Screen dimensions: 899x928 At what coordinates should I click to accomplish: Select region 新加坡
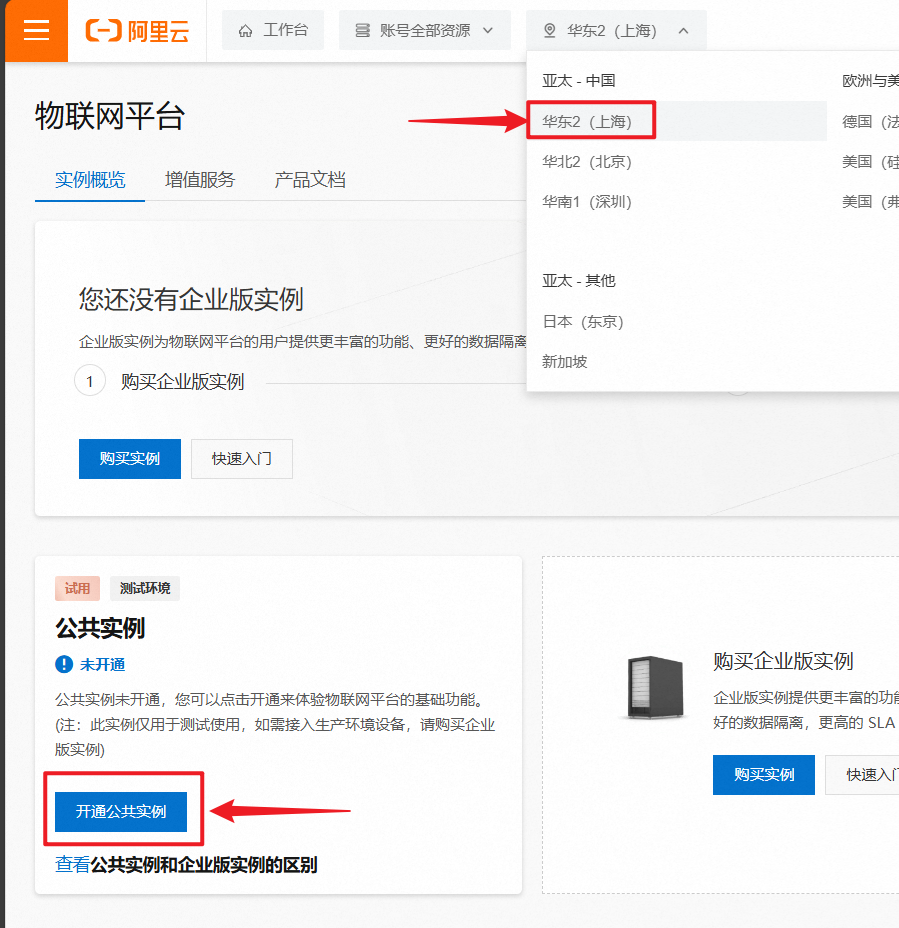pyautogui.click(x=565, y=362)
